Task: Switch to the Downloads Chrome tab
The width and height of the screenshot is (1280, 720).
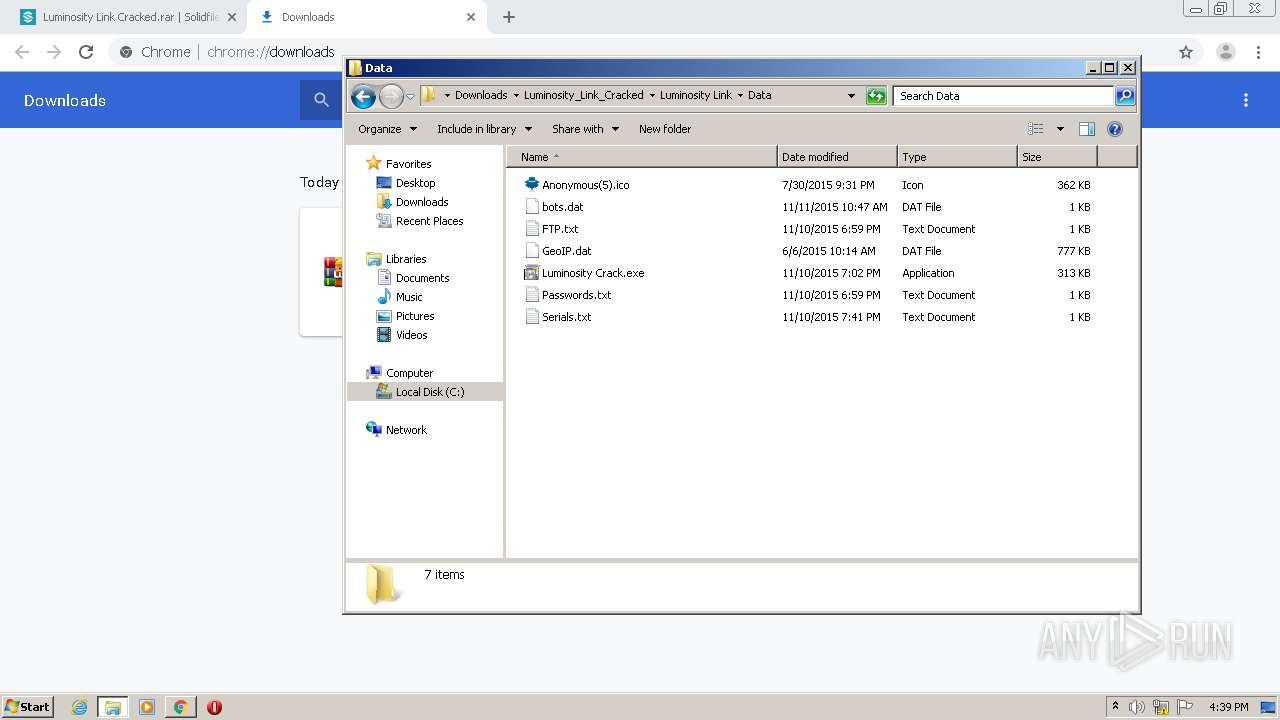Action: pos(365,17)
